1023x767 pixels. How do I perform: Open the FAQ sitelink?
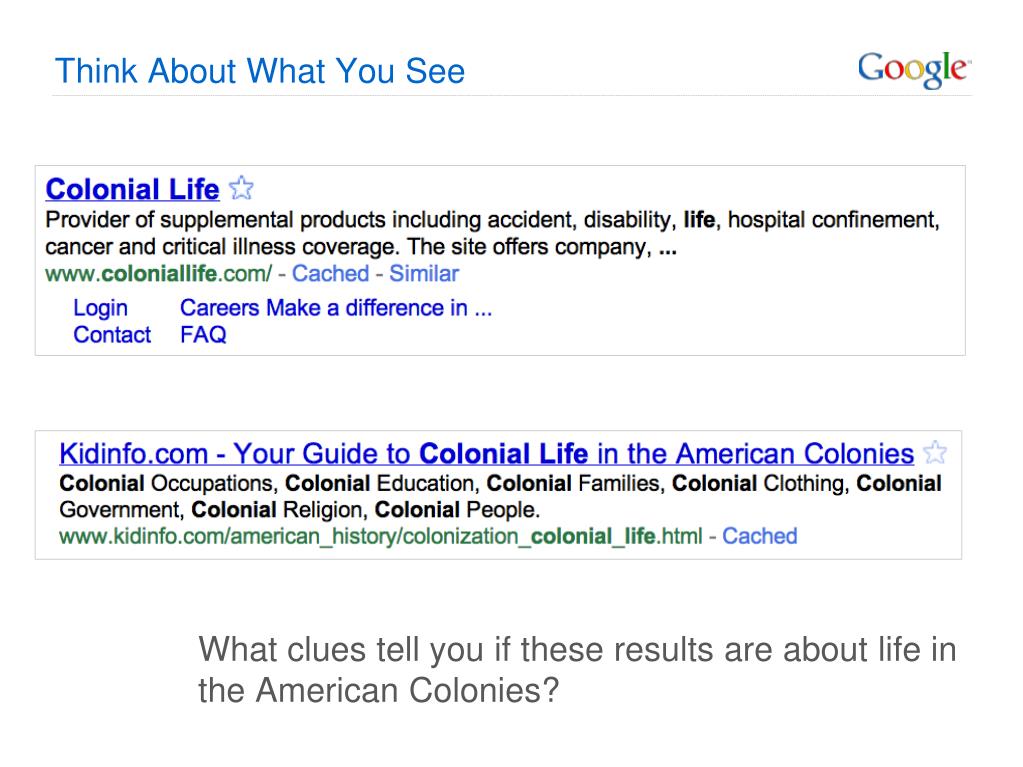click(204, 335)
